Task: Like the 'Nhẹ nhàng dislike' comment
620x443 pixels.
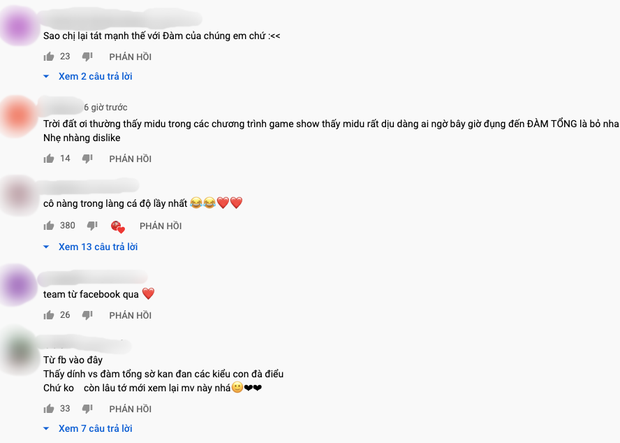Action: pos(49,159)
